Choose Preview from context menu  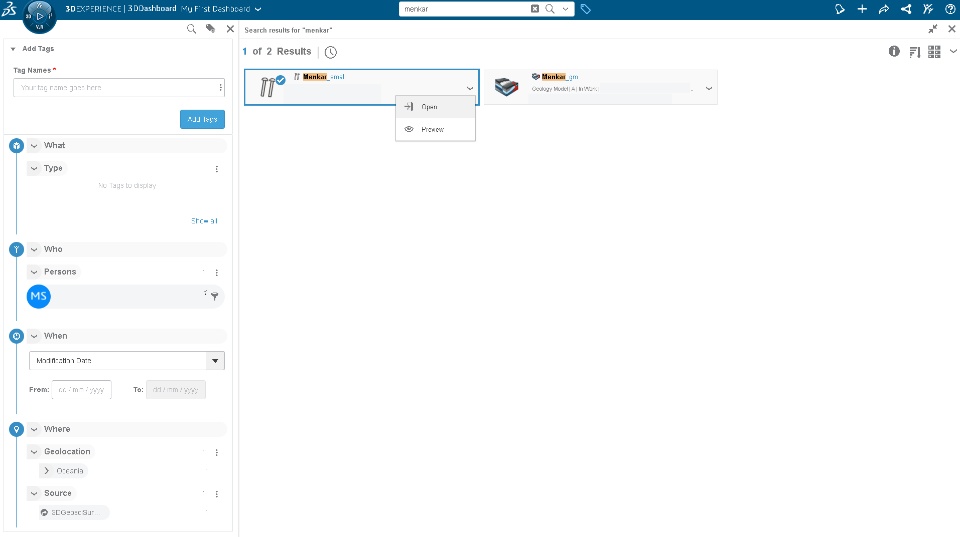point(435,130)
